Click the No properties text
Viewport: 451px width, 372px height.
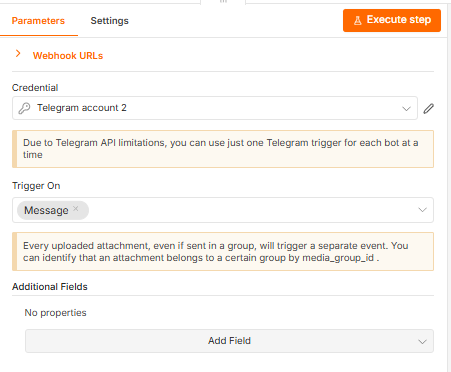55,313
